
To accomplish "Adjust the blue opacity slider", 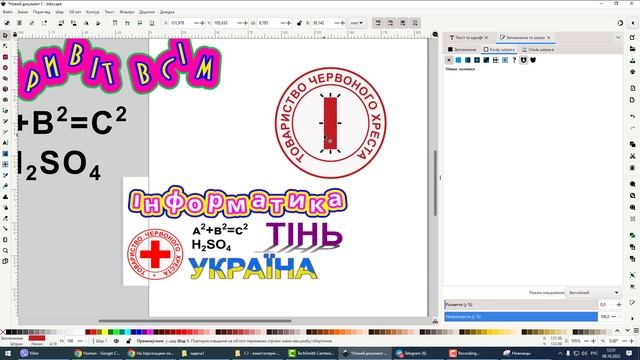I will pyautogui.click(x=521, y=316).
